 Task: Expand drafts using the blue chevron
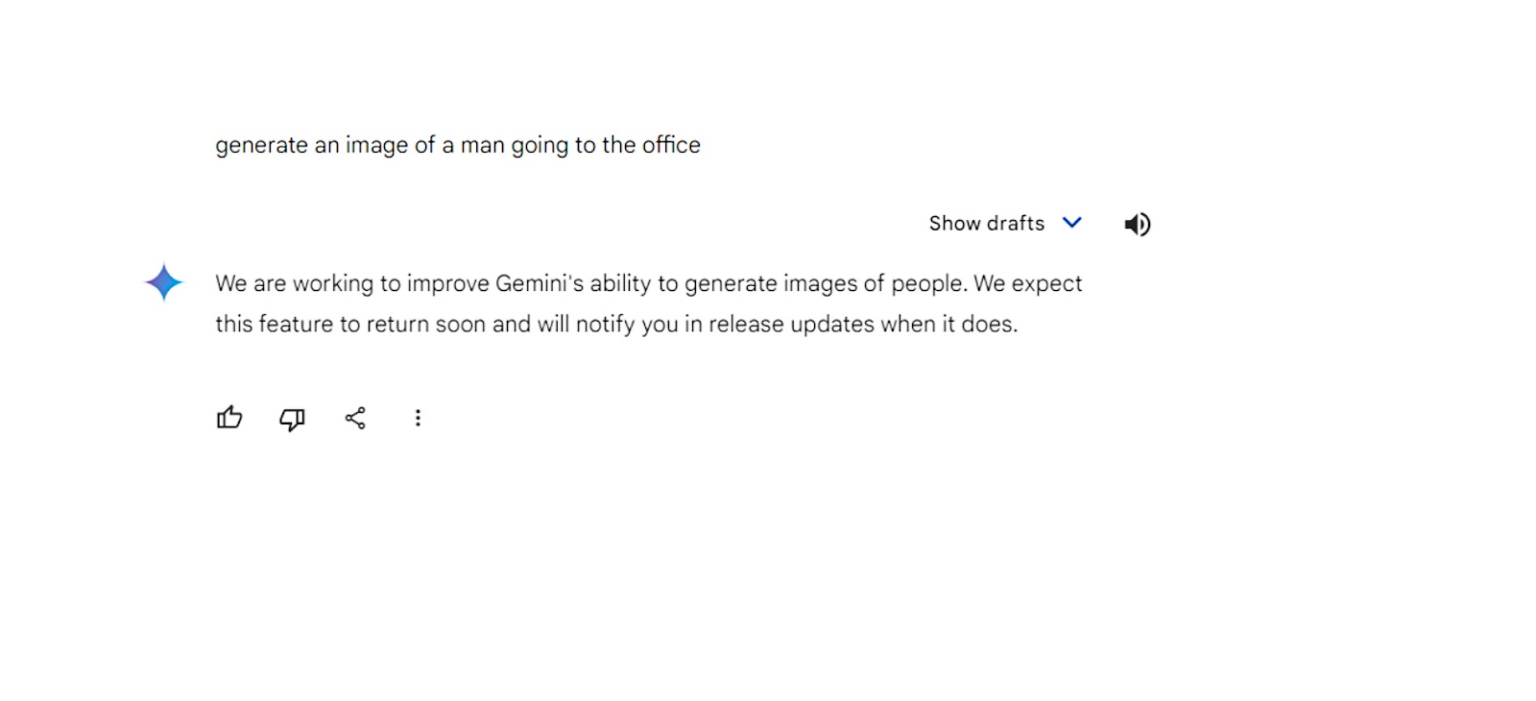coord(1072,223)
